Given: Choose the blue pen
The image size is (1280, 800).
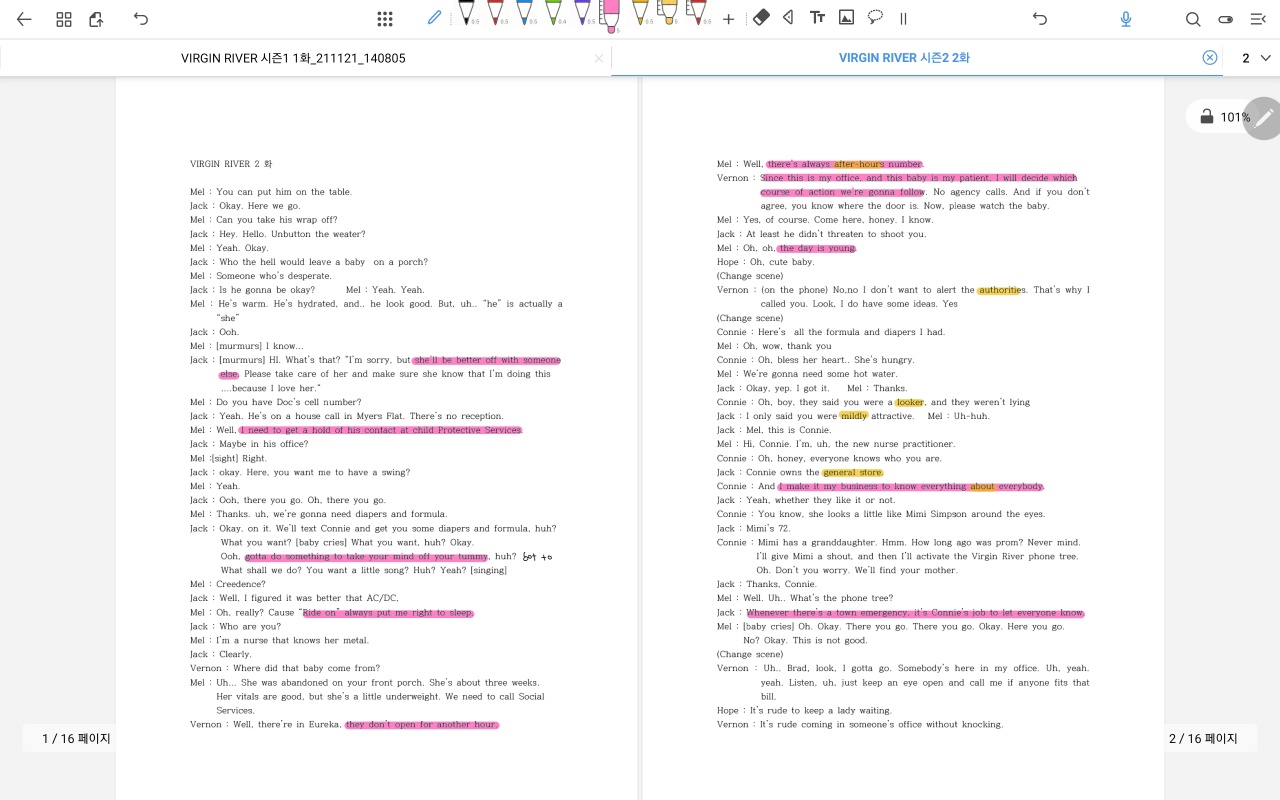Looking at the screenshot, I should pos(524,13).
